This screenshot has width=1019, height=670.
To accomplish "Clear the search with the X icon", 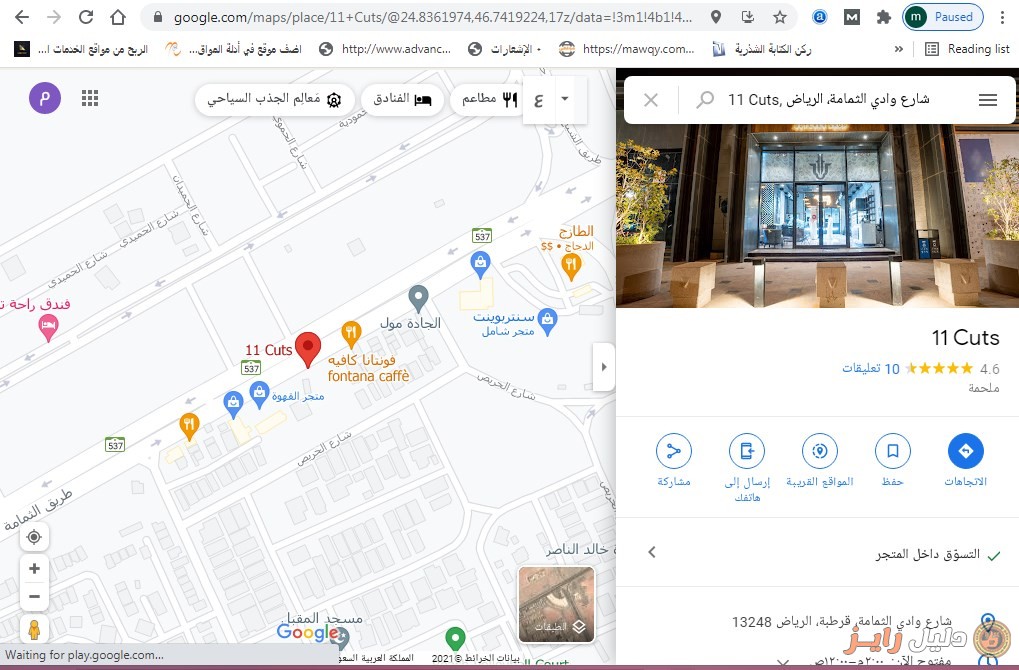I will (x=651, y=99).
